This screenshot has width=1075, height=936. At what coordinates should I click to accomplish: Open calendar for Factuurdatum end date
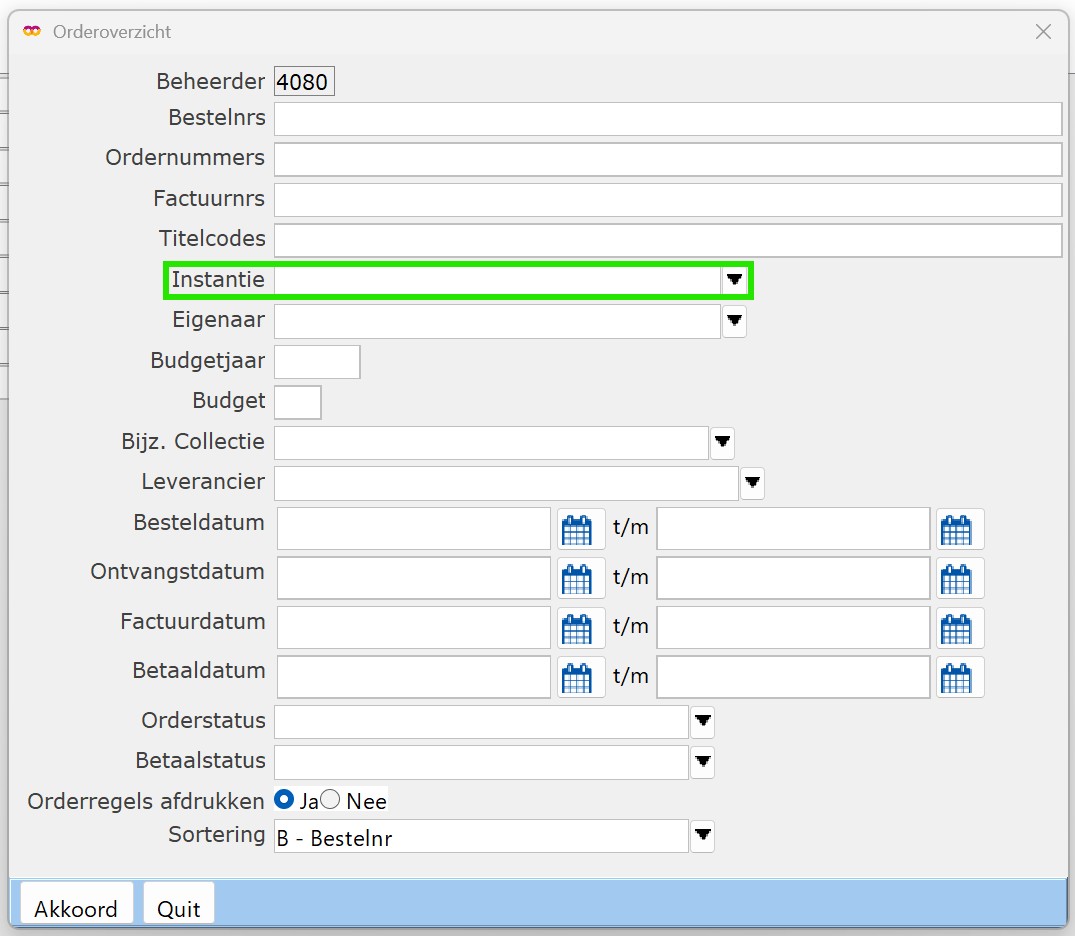pos(957,627)
